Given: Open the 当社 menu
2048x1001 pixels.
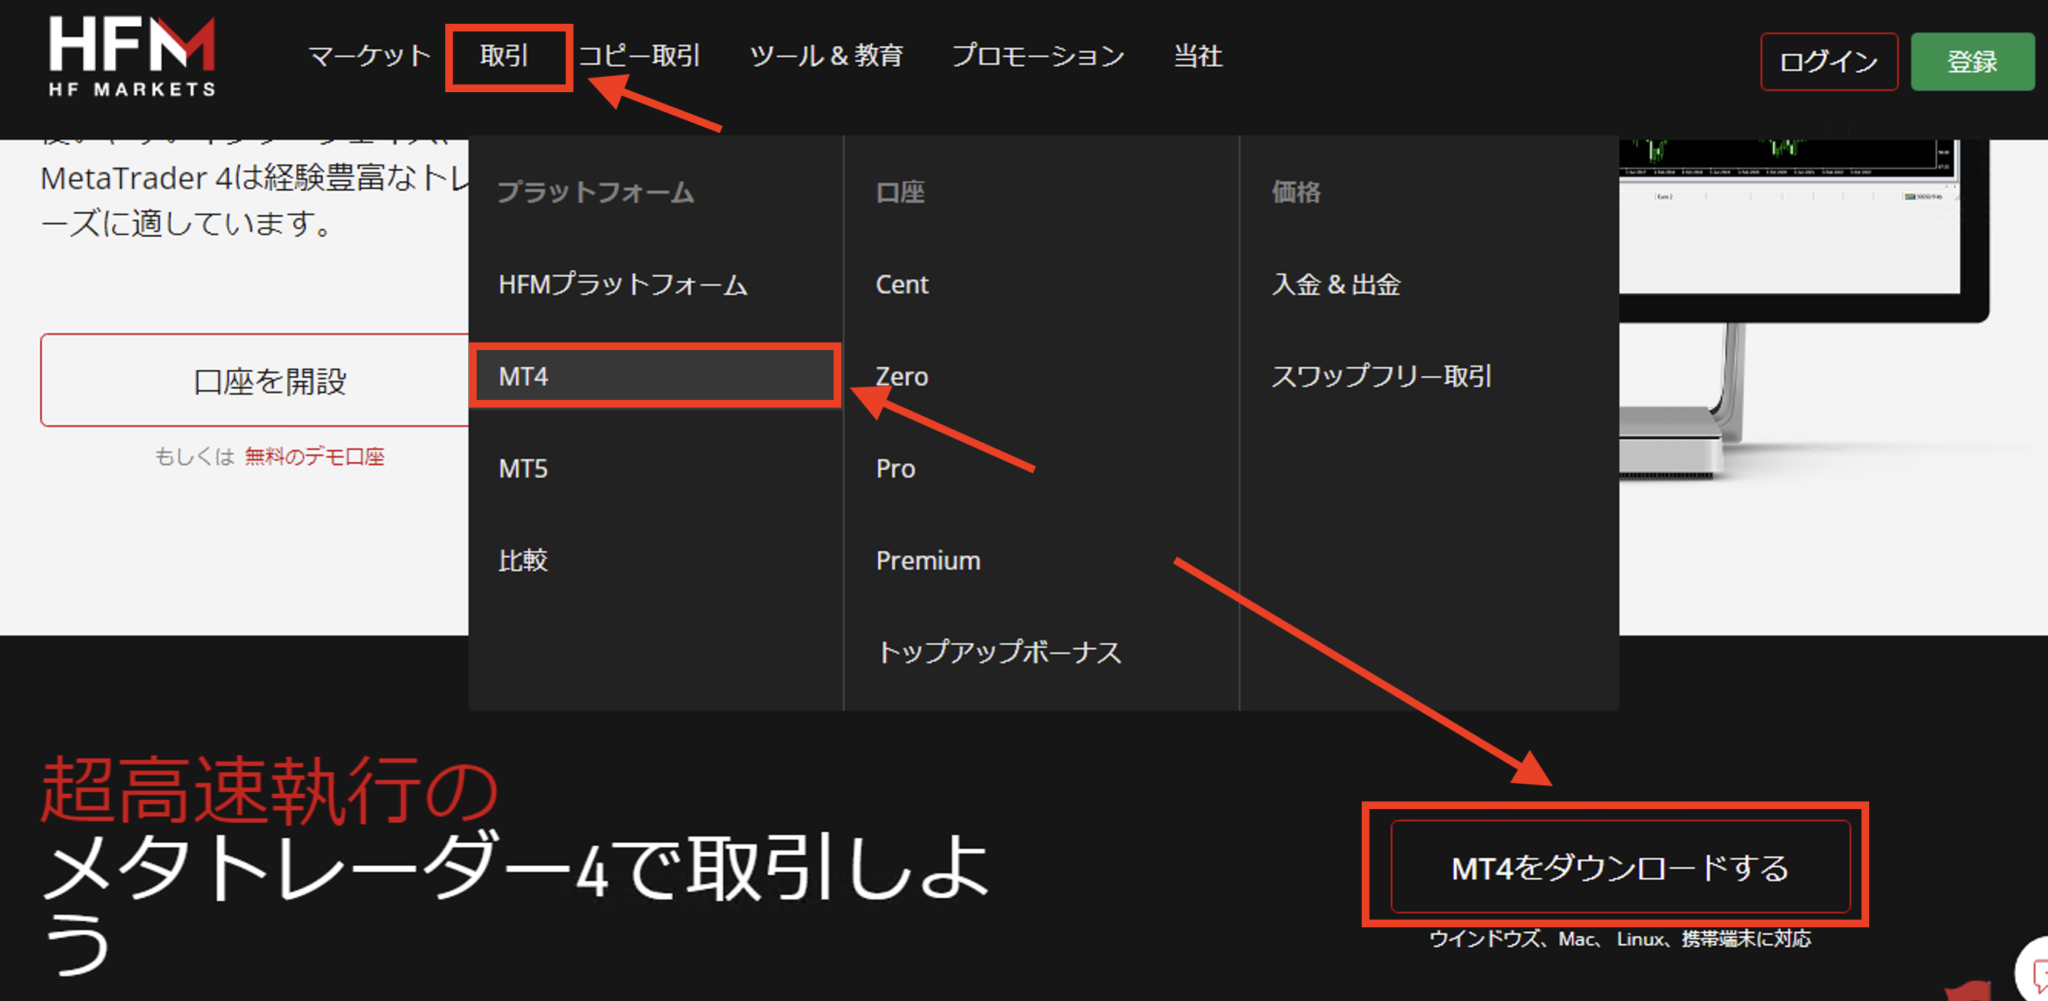Looking at the screenshot, I should click(x=1197, y=57).
